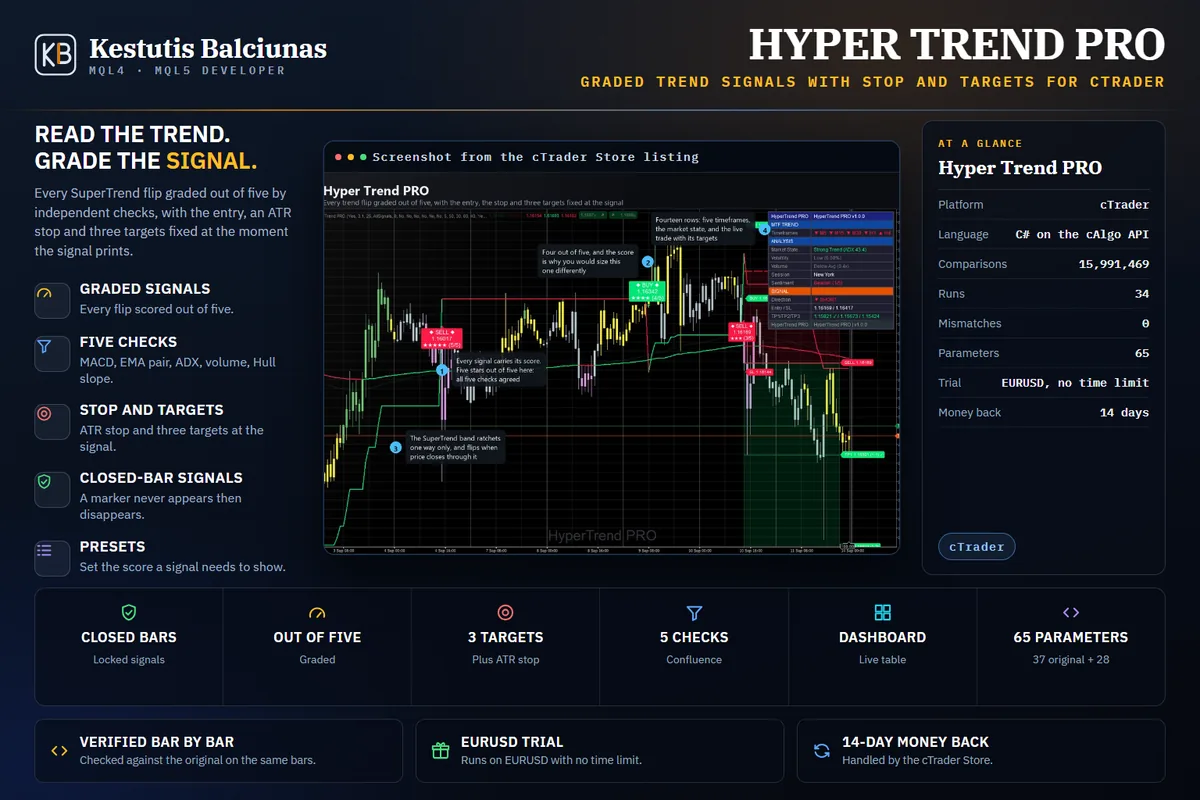Click the 'AT A GLANCE' label

[x=980, y=144]
